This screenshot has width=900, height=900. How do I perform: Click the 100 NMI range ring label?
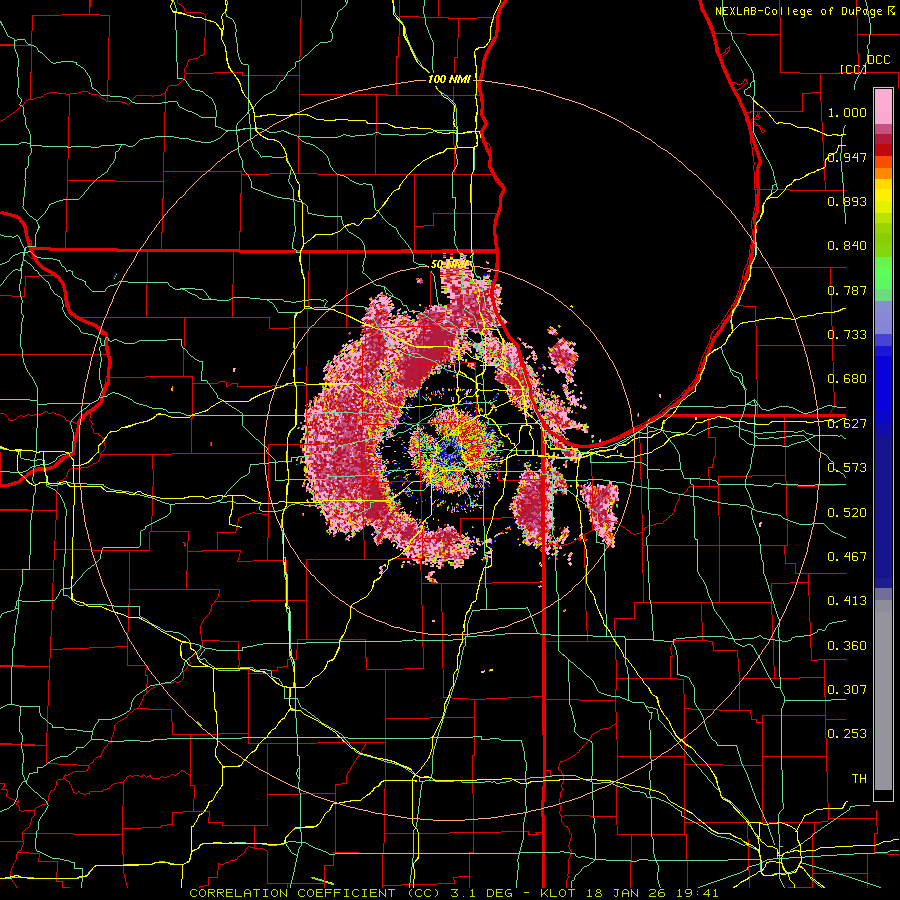pos(449,79)
